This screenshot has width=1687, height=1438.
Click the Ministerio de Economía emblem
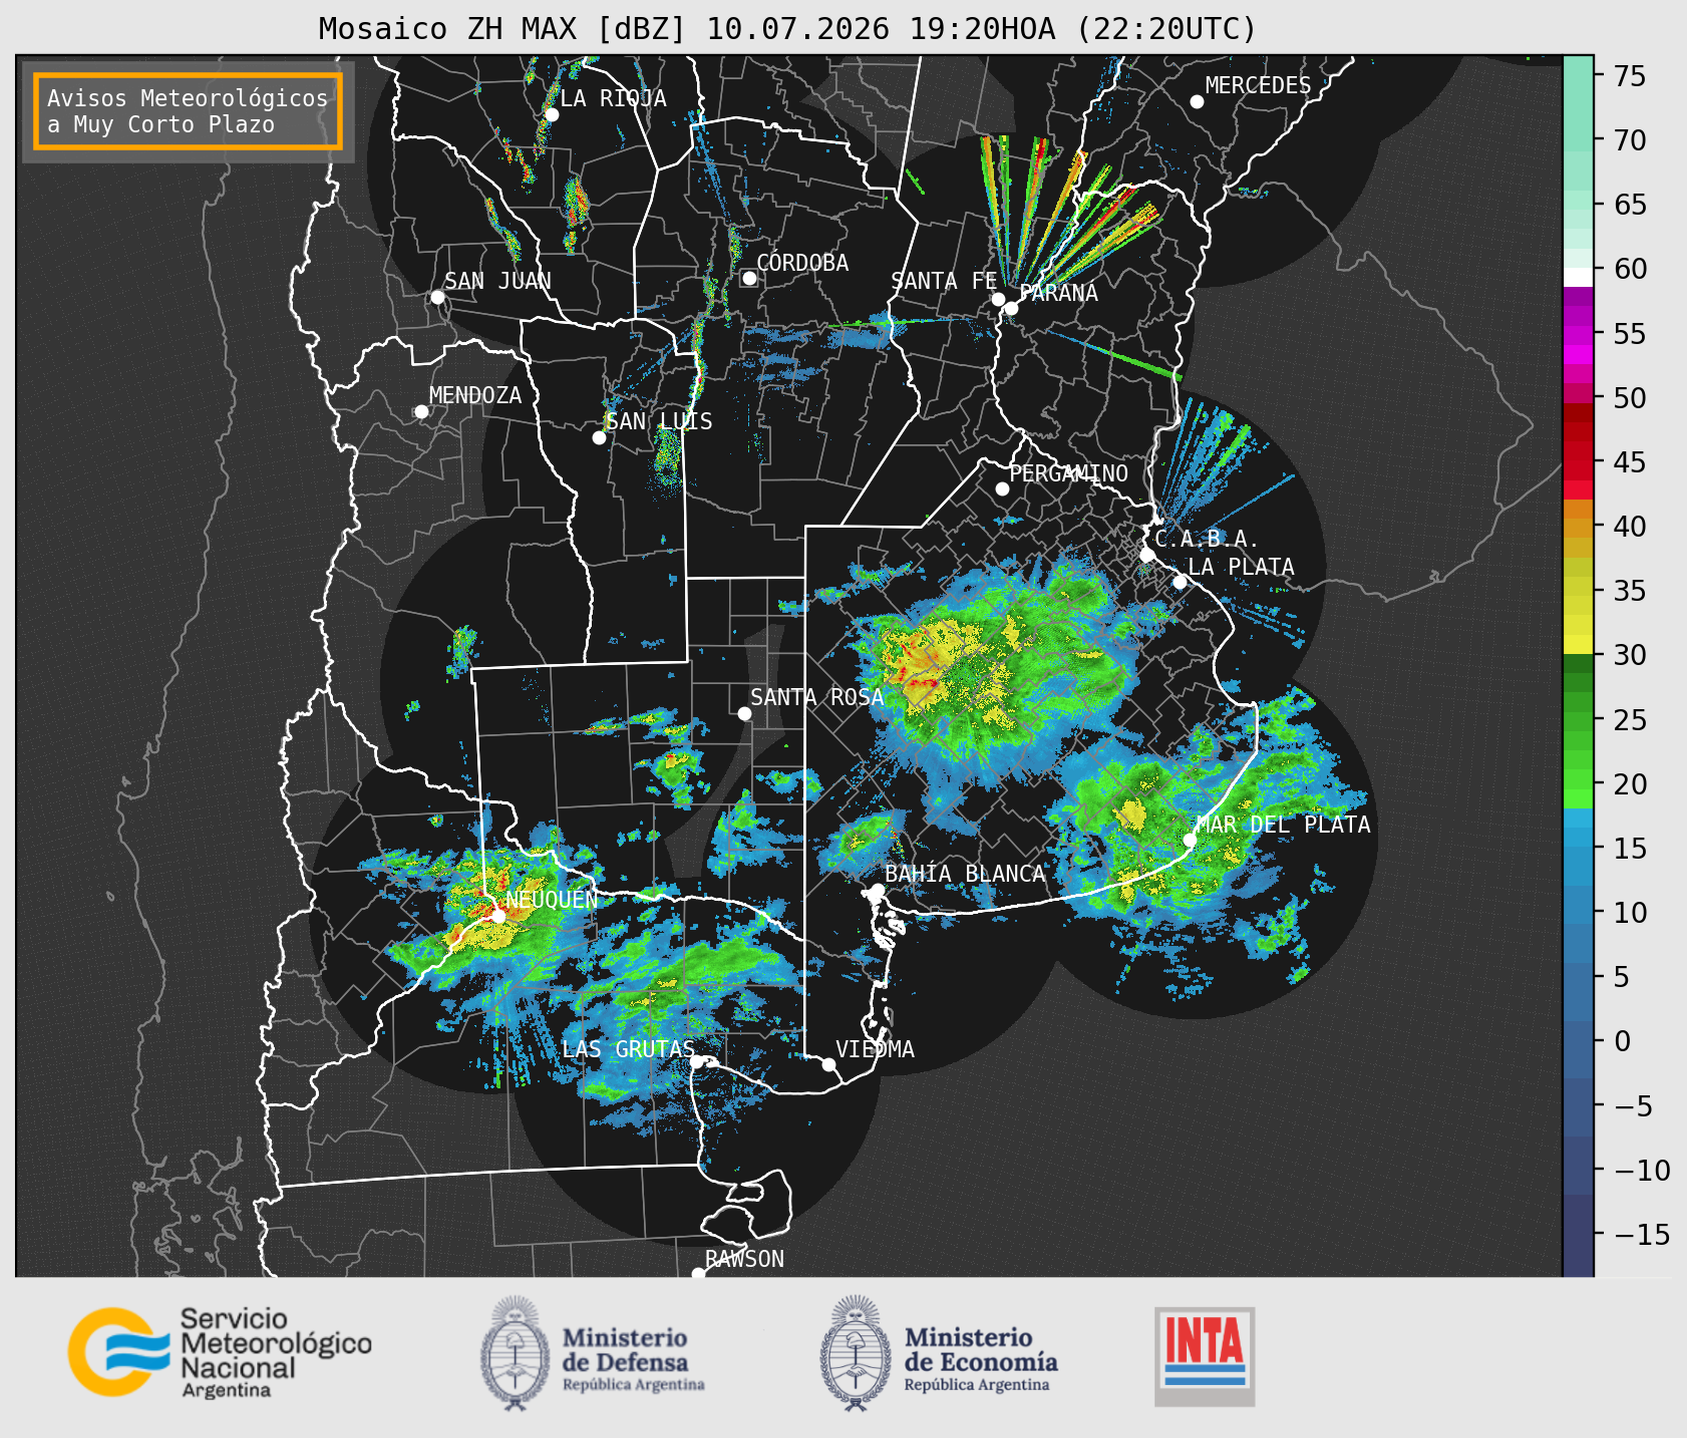click(x=855, y=1353)
